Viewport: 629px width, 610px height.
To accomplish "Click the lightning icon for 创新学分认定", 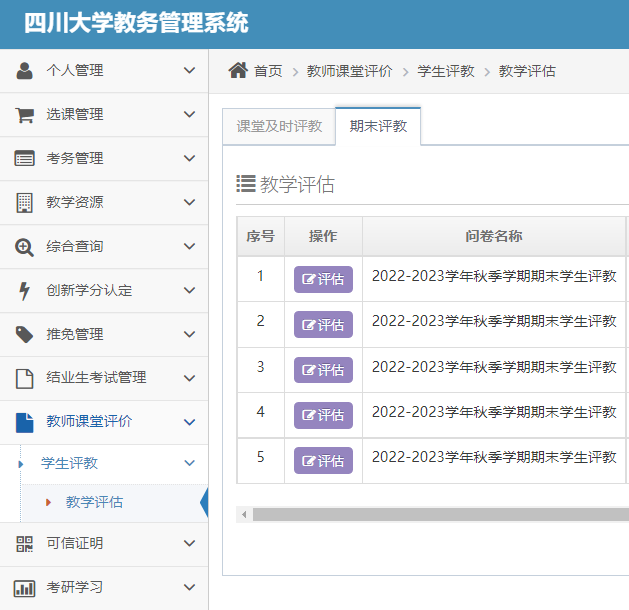I will [x=24, y=290].
